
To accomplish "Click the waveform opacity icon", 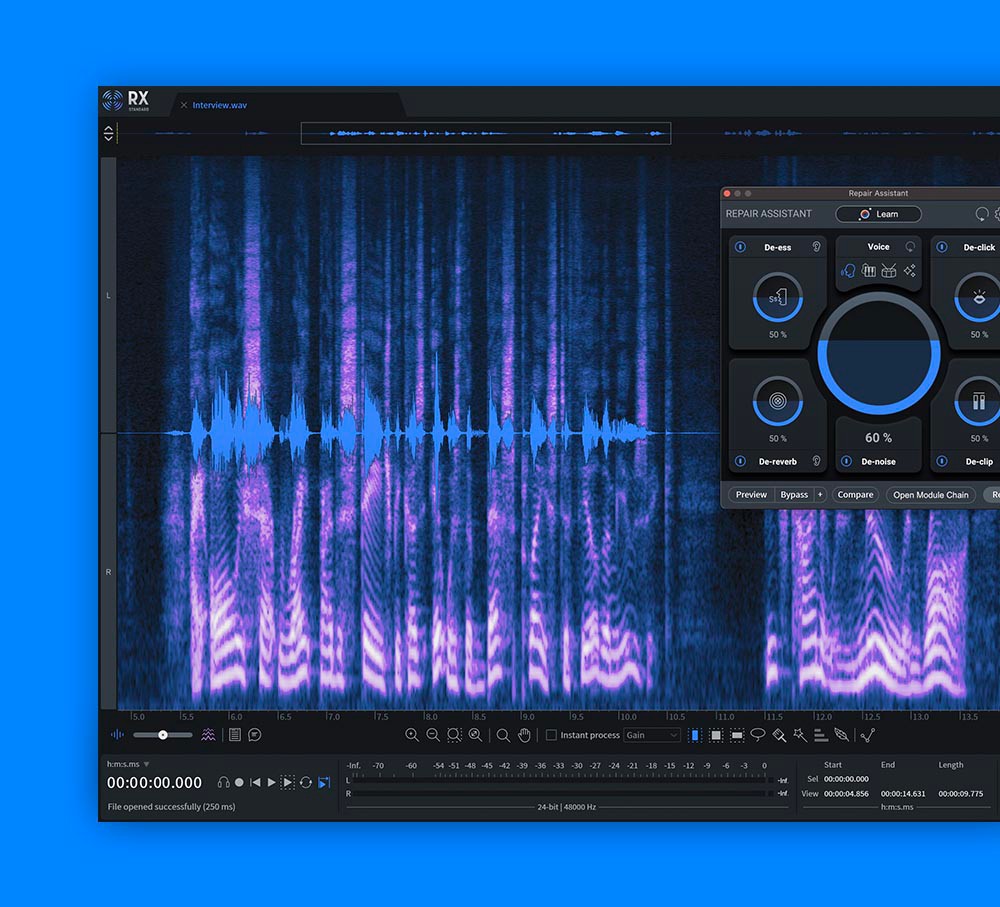I will point(117,735).
